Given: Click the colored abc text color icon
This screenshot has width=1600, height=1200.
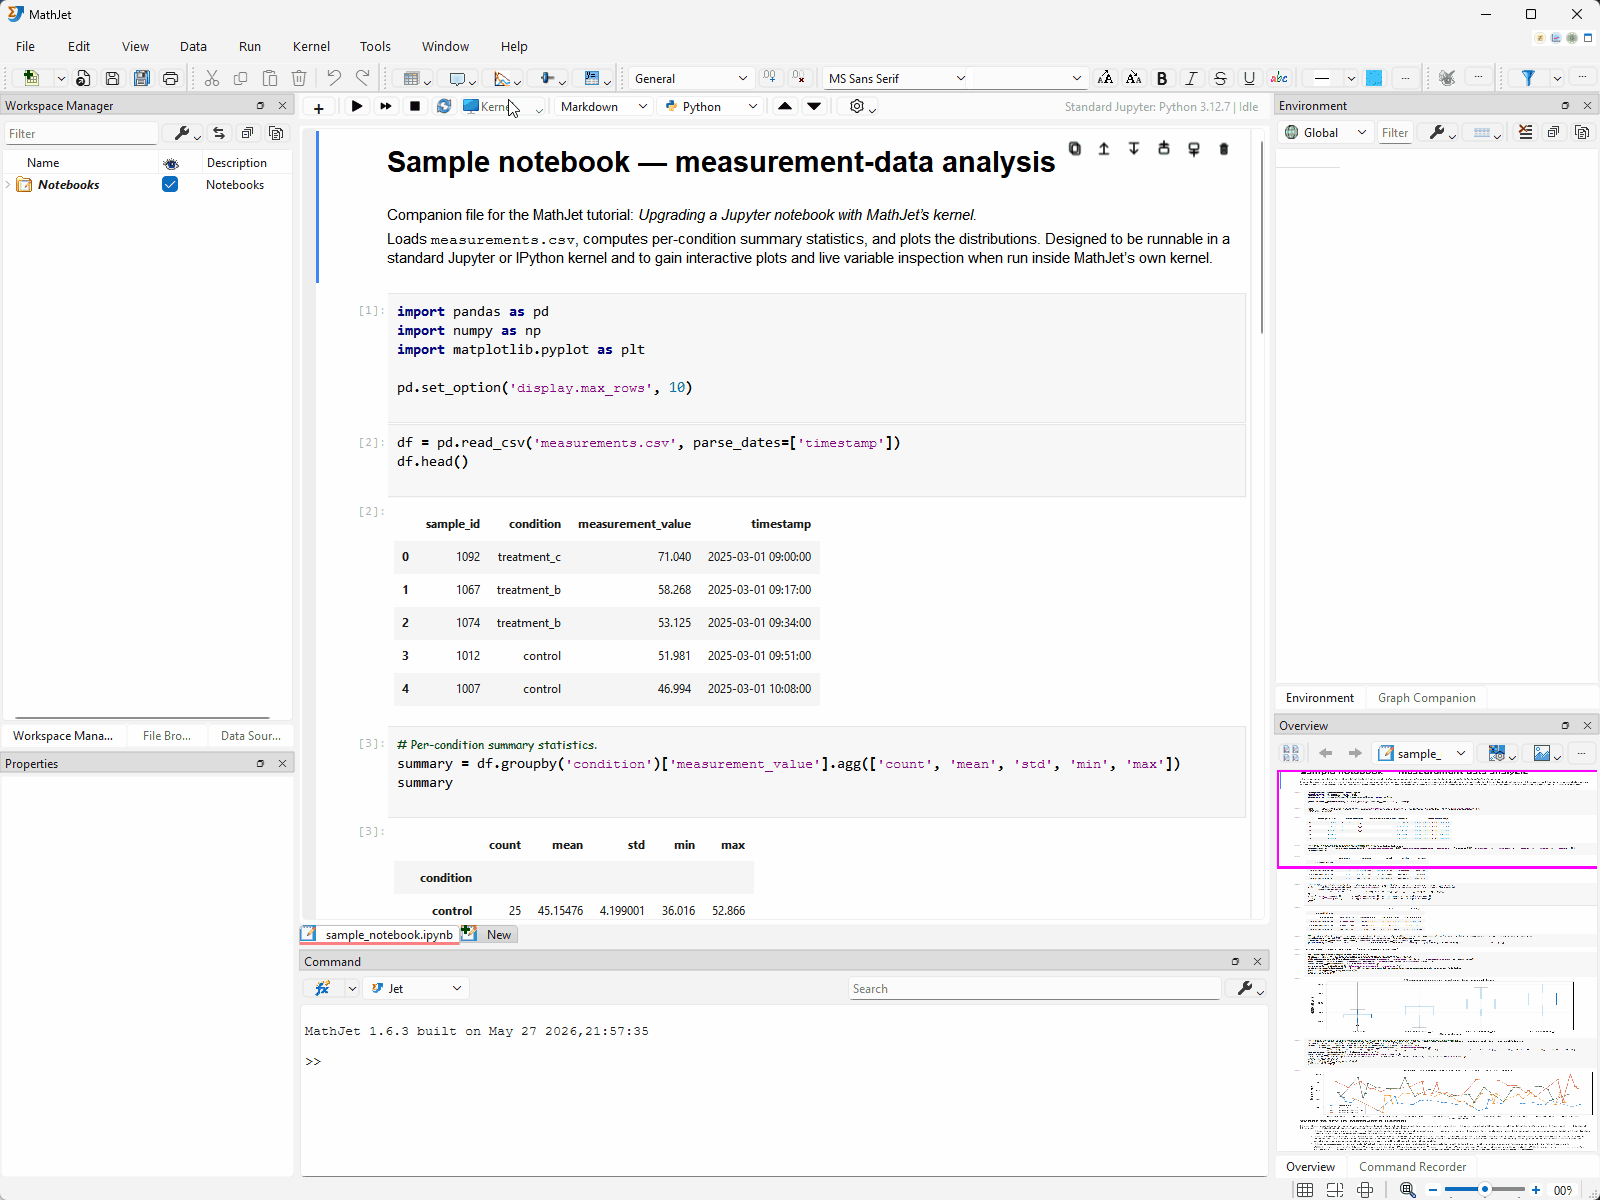Looking at the screenshot, I should coord(1279,78).
